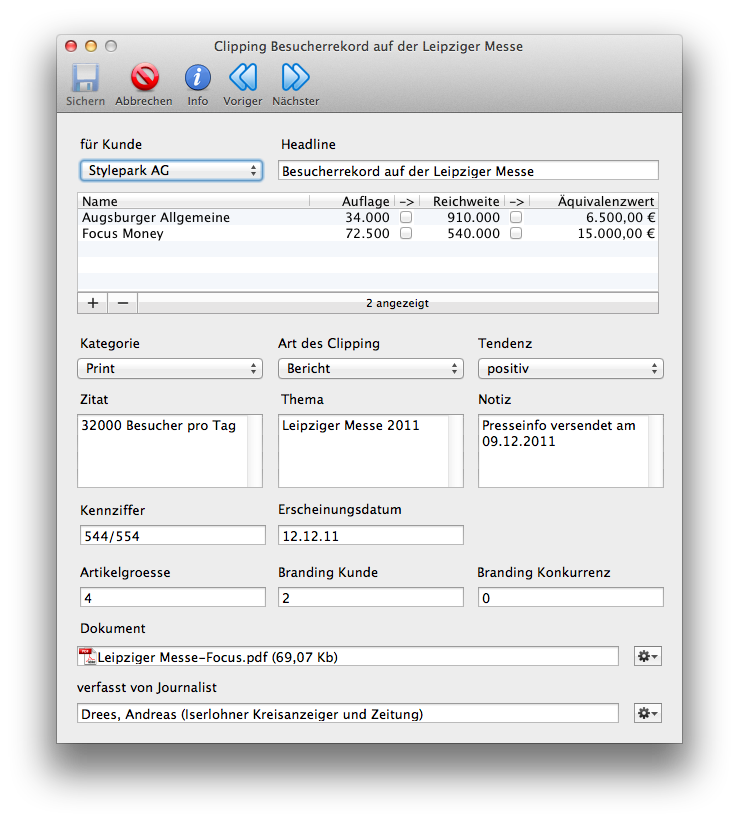Click Äquivalenzwert 6.500,00 €

(x=621, y=217)
